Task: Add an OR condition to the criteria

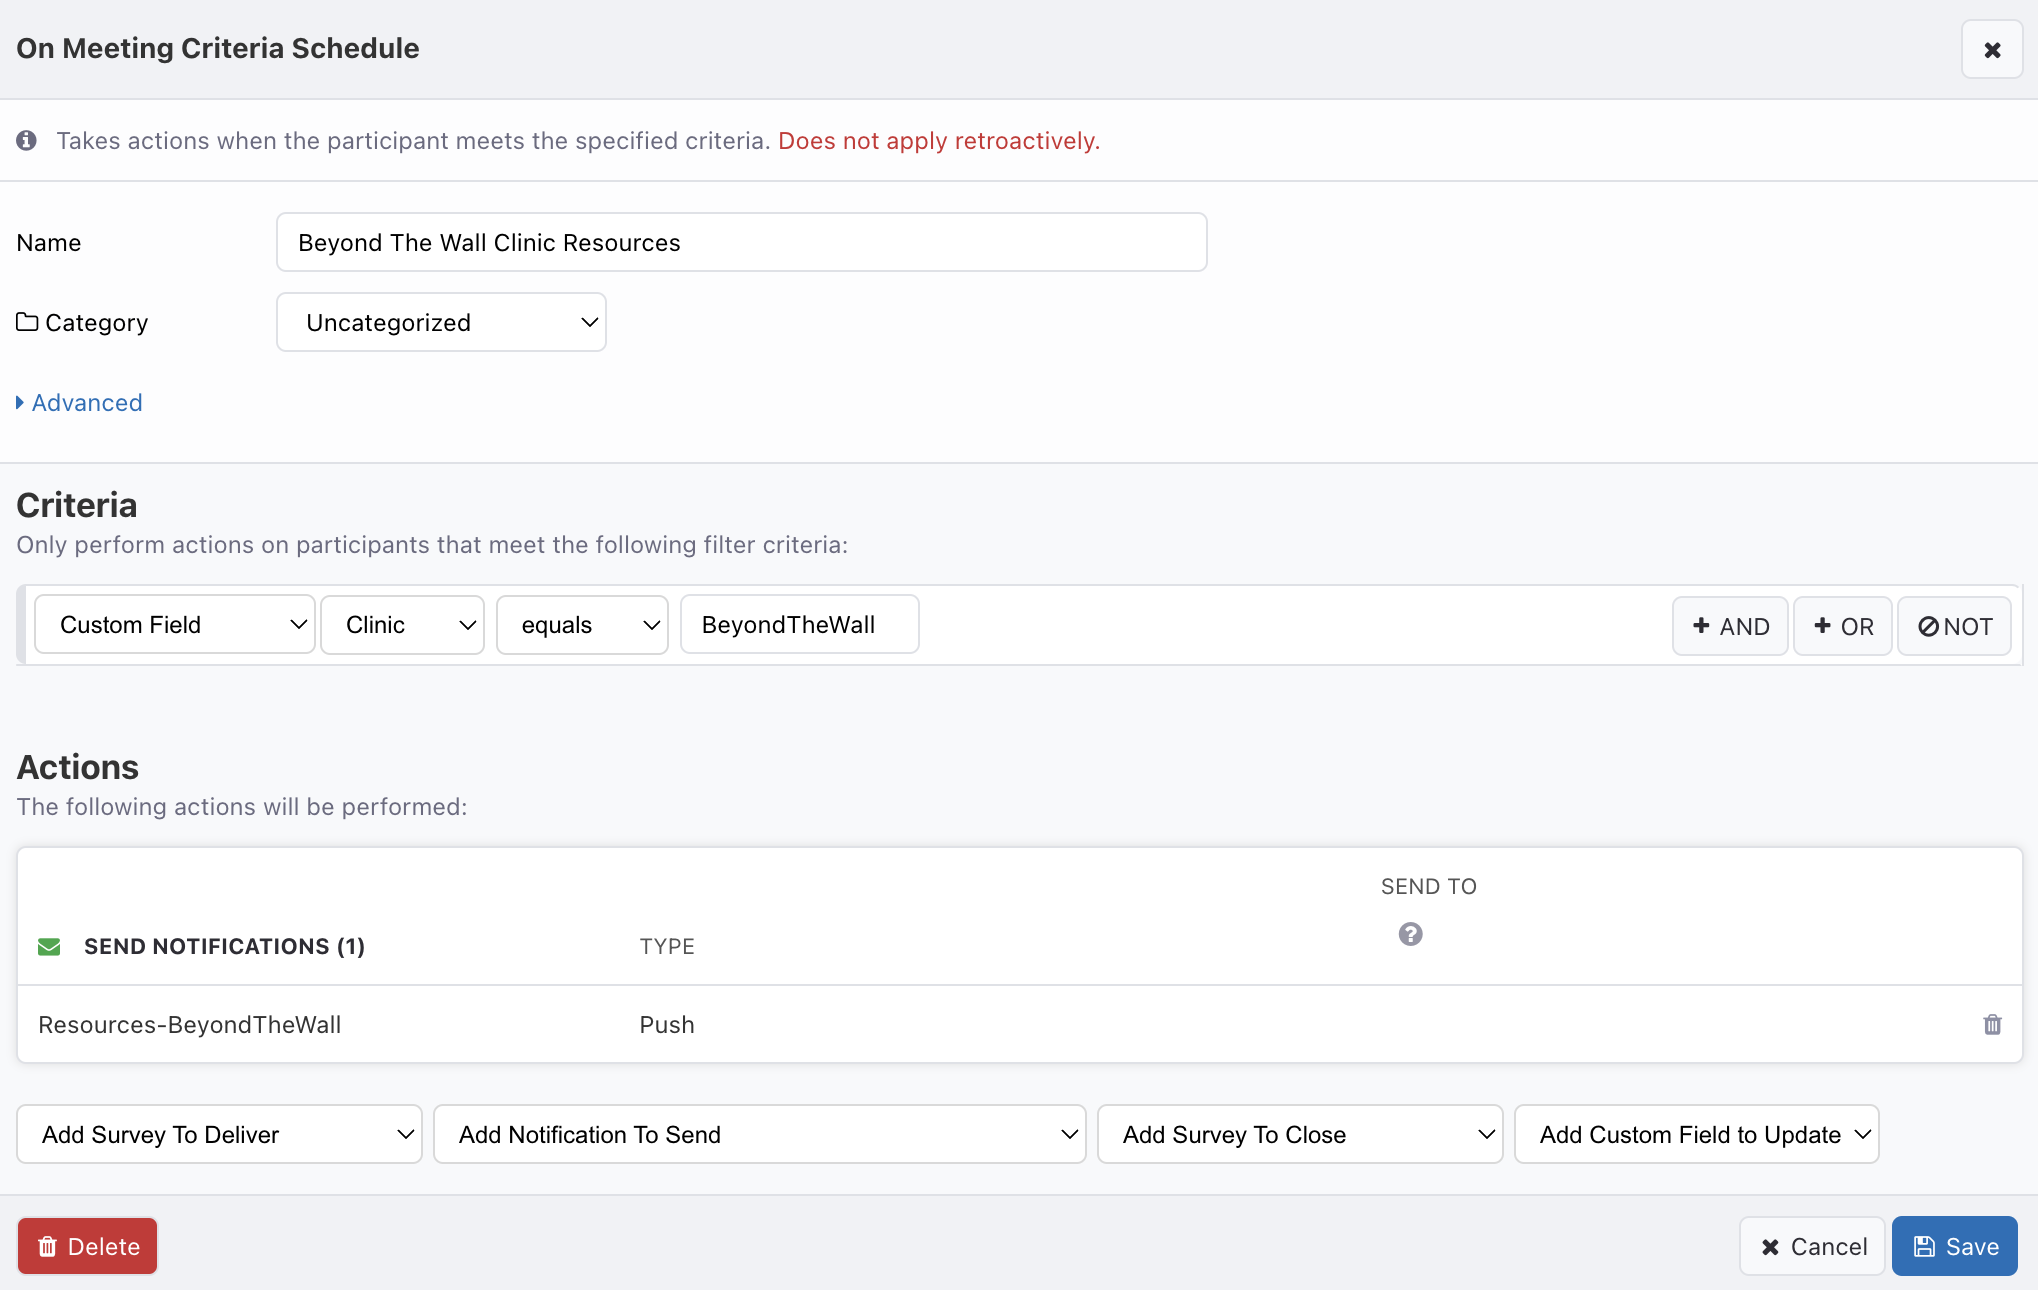Action: click(x=1842, y=626)
